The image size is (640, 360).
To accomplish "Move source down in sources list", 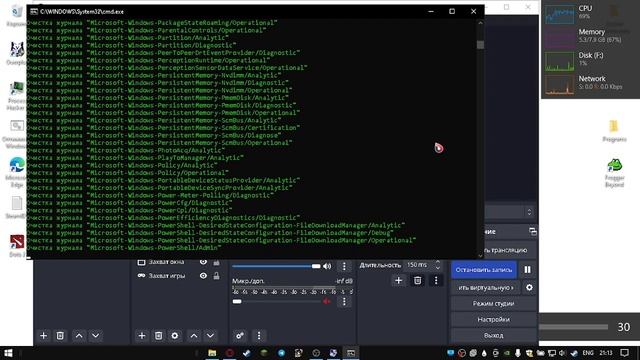I will click(210, 336).
